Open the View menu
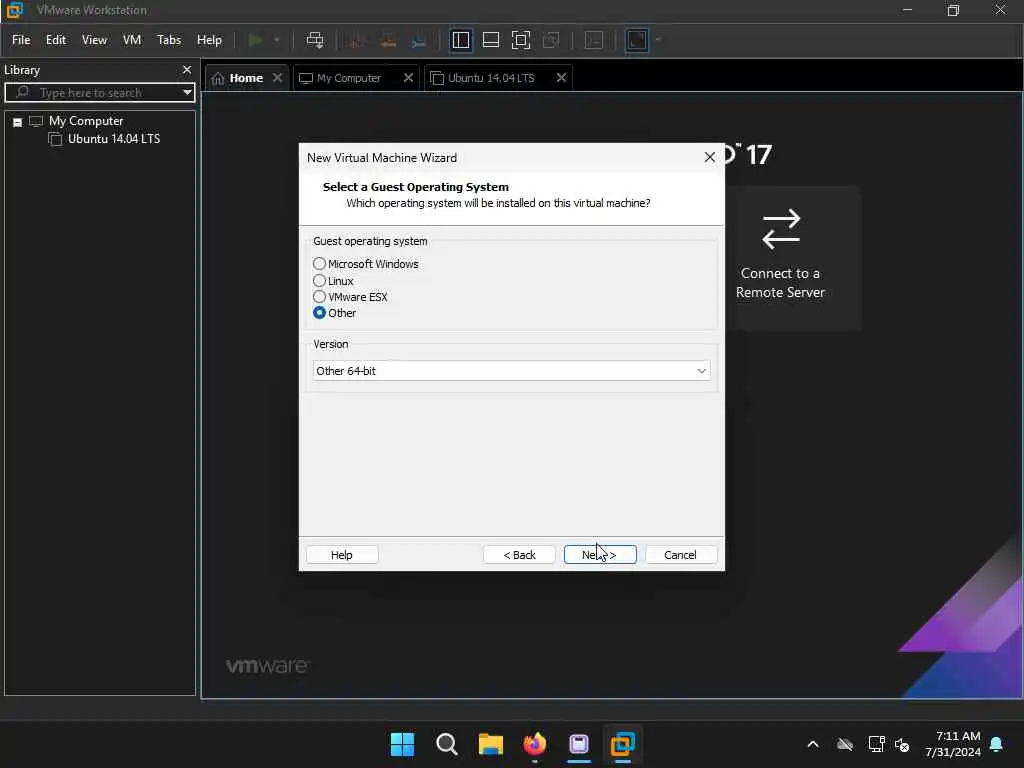This screenshot has width=1024, height=768. [94, 40]
